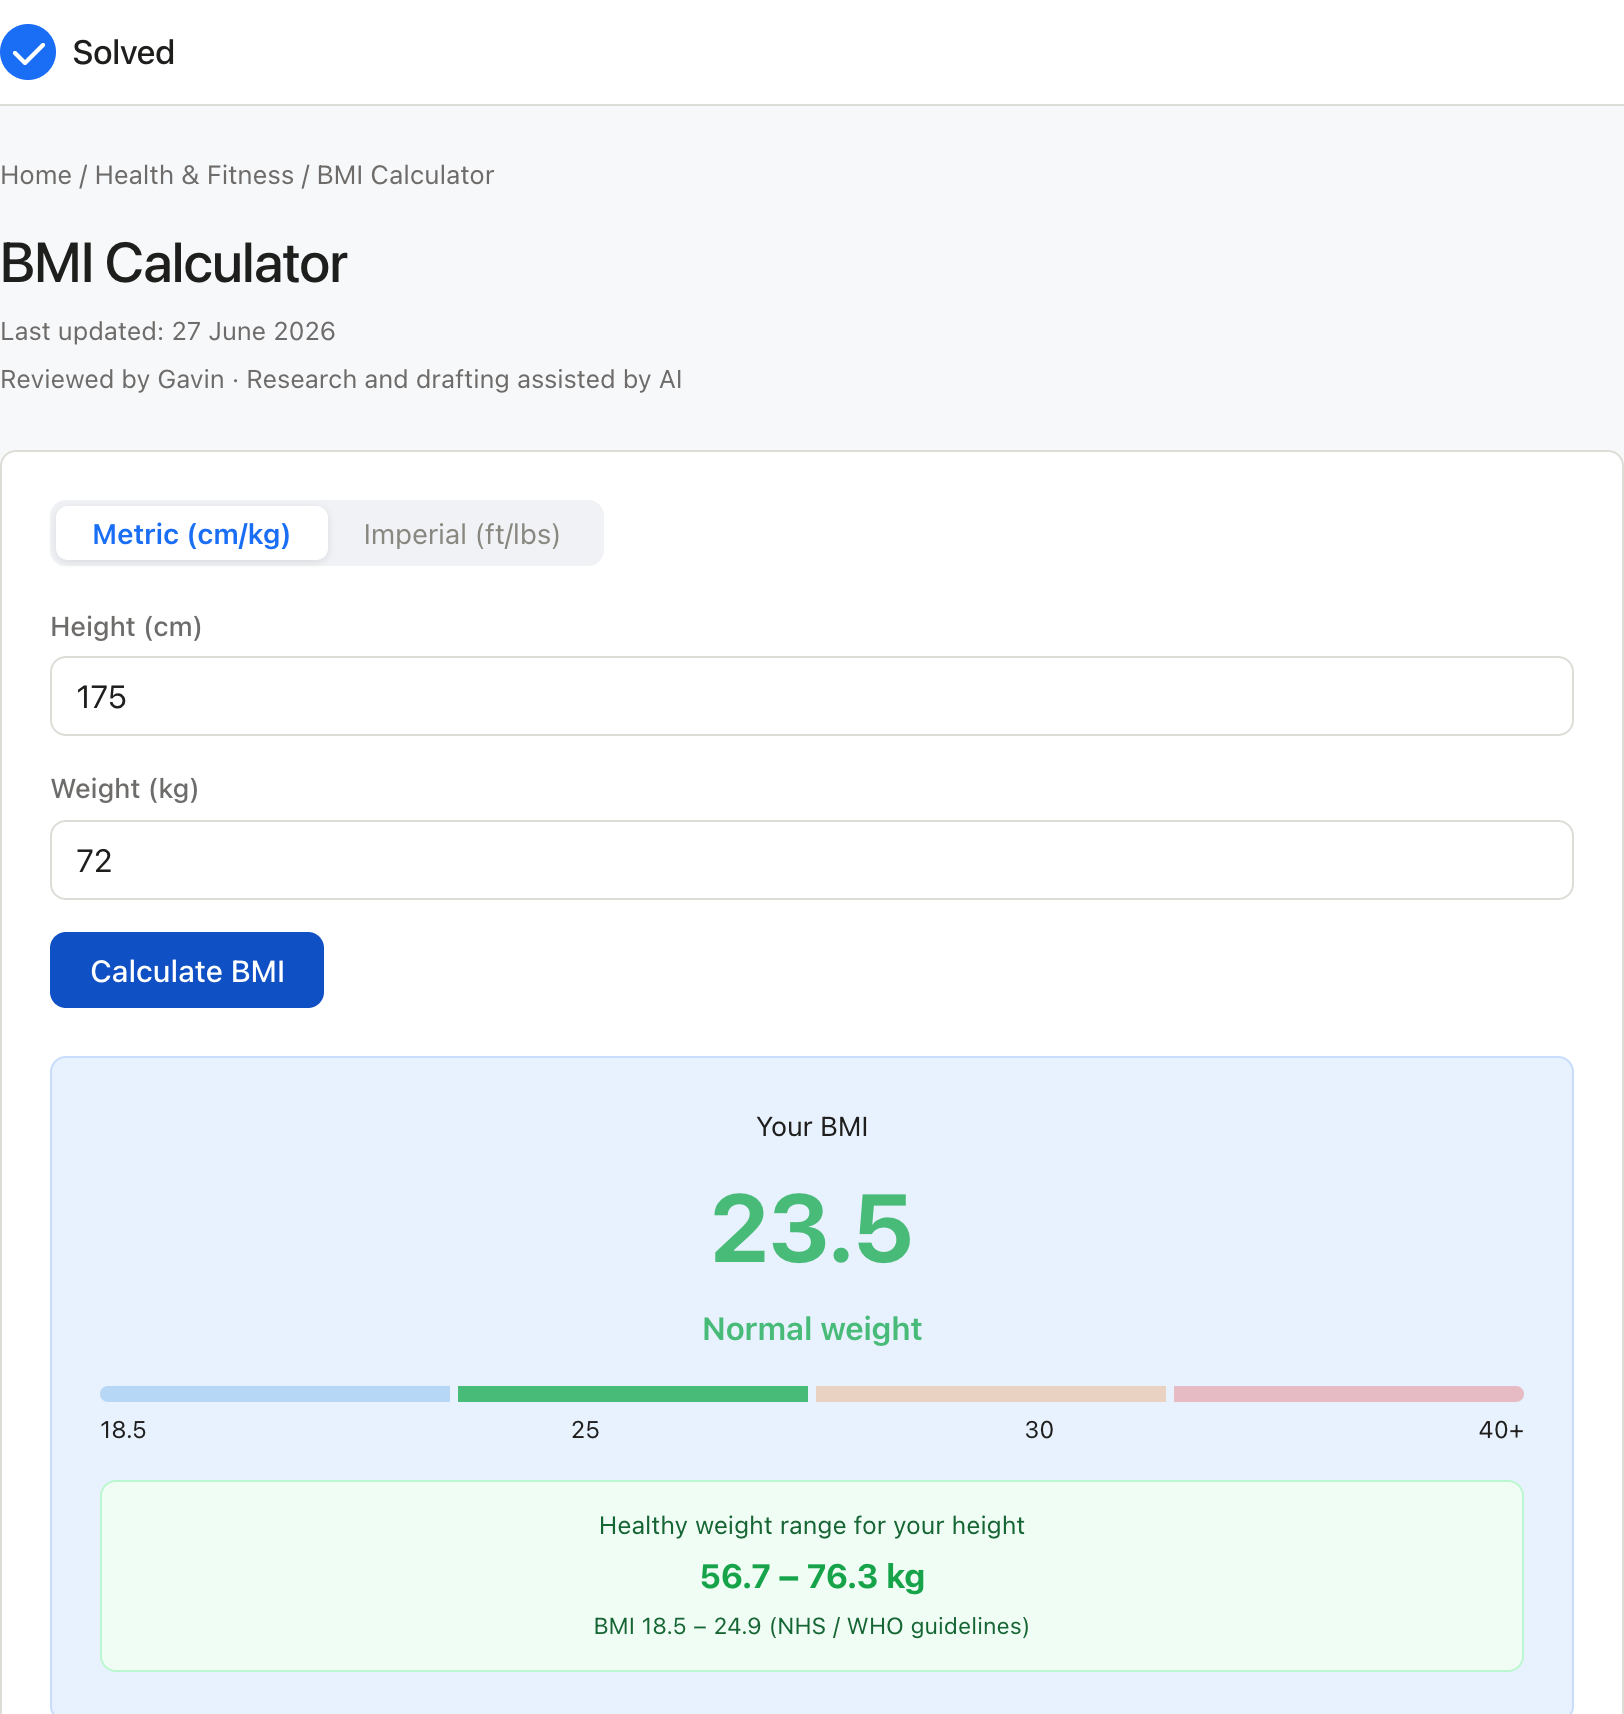Viewport: 1624px width, 1714px height.
Task: Click the Healthy weight range for your height text
Action: [812, 1525]
